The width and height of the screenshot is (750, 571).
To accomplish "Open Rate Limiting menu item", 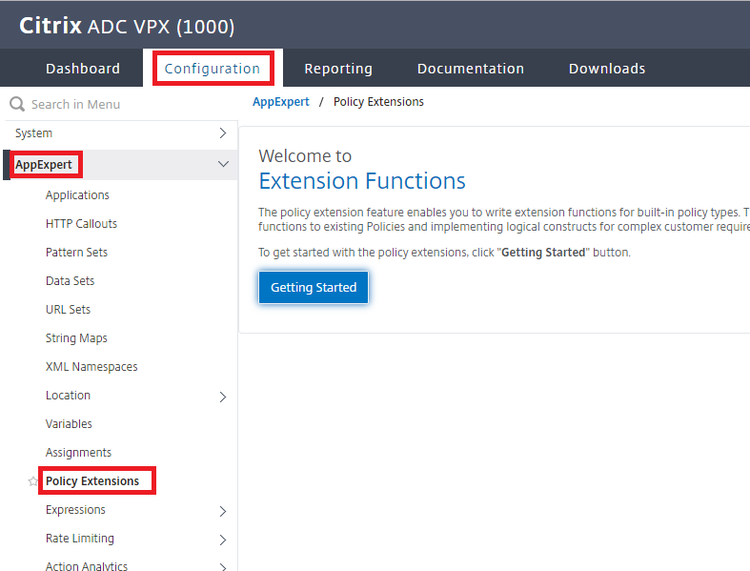I will [80, 538].
